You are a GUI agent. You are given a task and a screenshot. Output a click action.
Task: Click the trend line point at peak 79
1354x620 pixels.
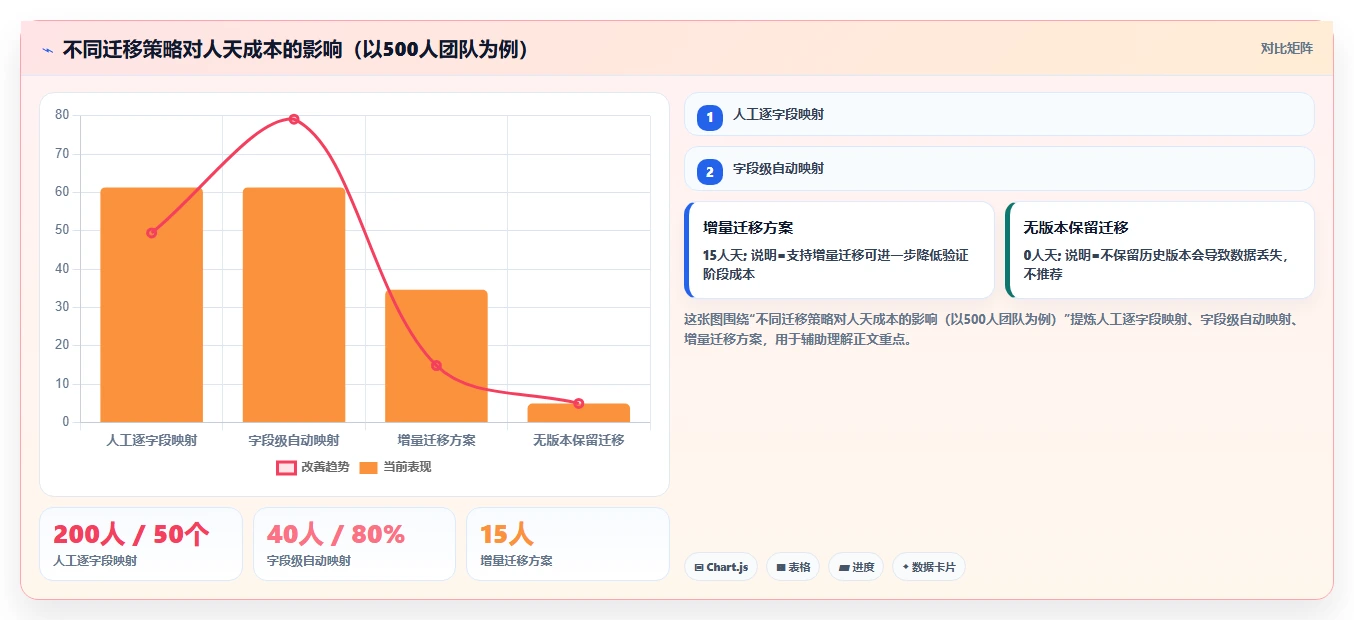click(x=294, y=119)
